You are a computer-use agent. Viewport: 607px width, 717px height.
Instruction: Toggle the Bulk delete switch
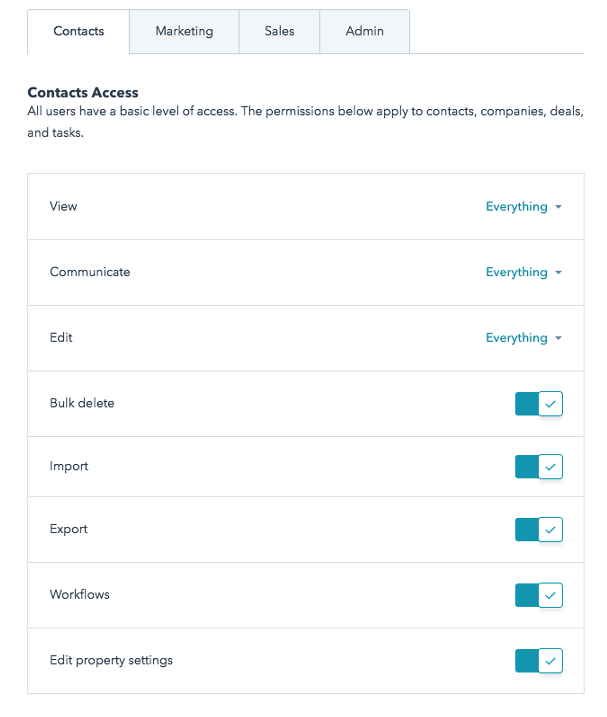[x=539, y=404]
